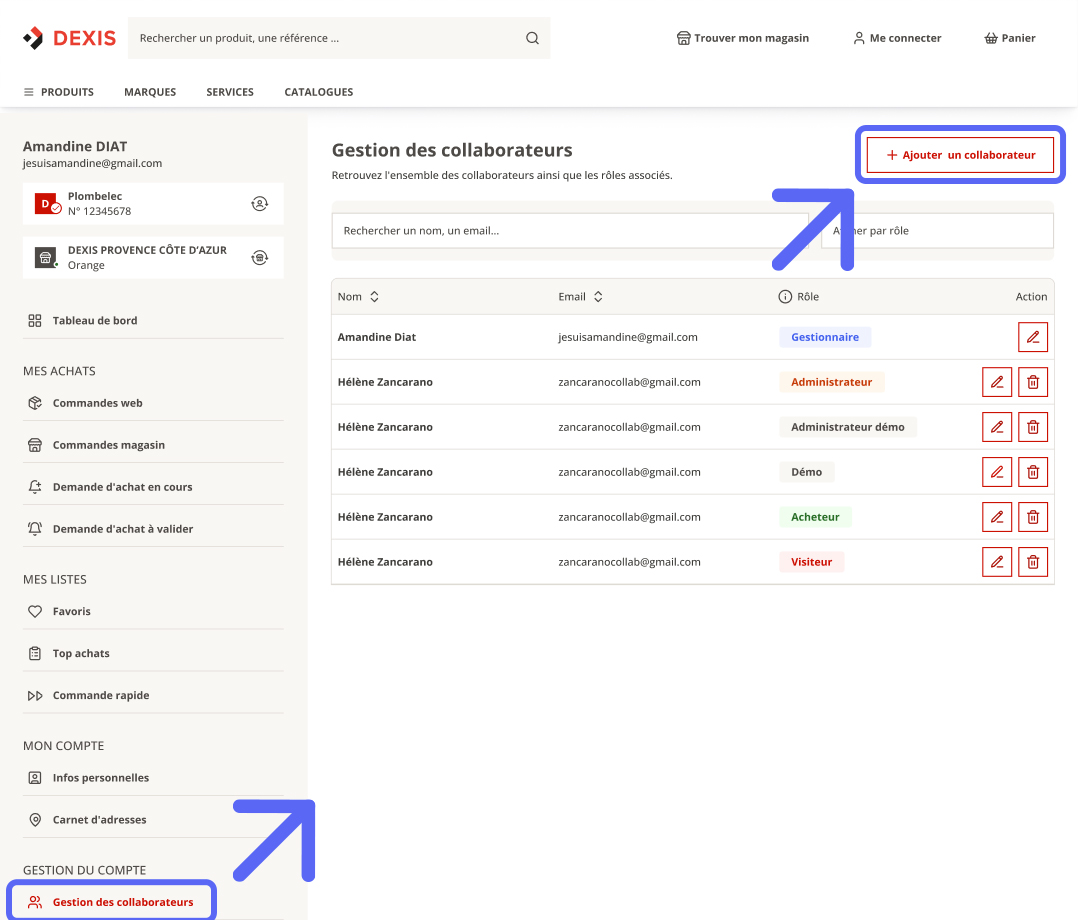Open Tableau de bord

[x=153, y=320]
